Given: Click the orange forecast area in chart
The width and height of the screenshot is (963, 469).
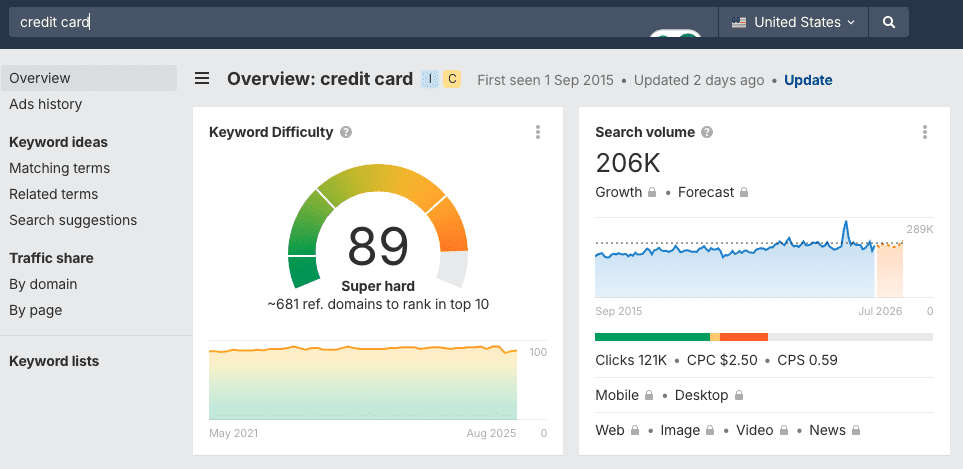Looking at the screenshot, I should coord(889,271).
